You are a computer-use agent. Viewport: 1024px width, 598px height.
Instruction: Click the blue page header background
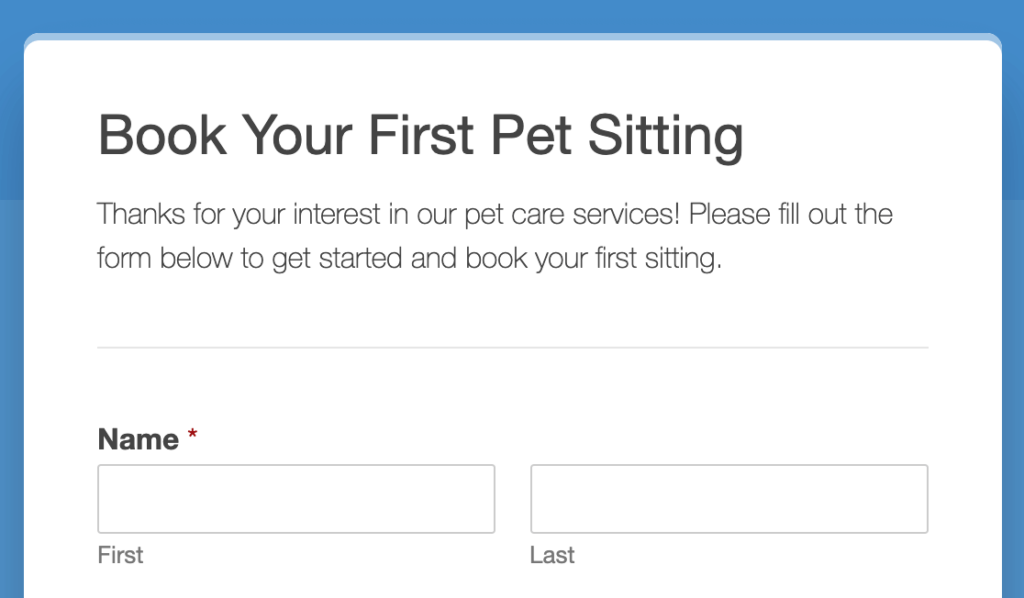click(512, 15)
